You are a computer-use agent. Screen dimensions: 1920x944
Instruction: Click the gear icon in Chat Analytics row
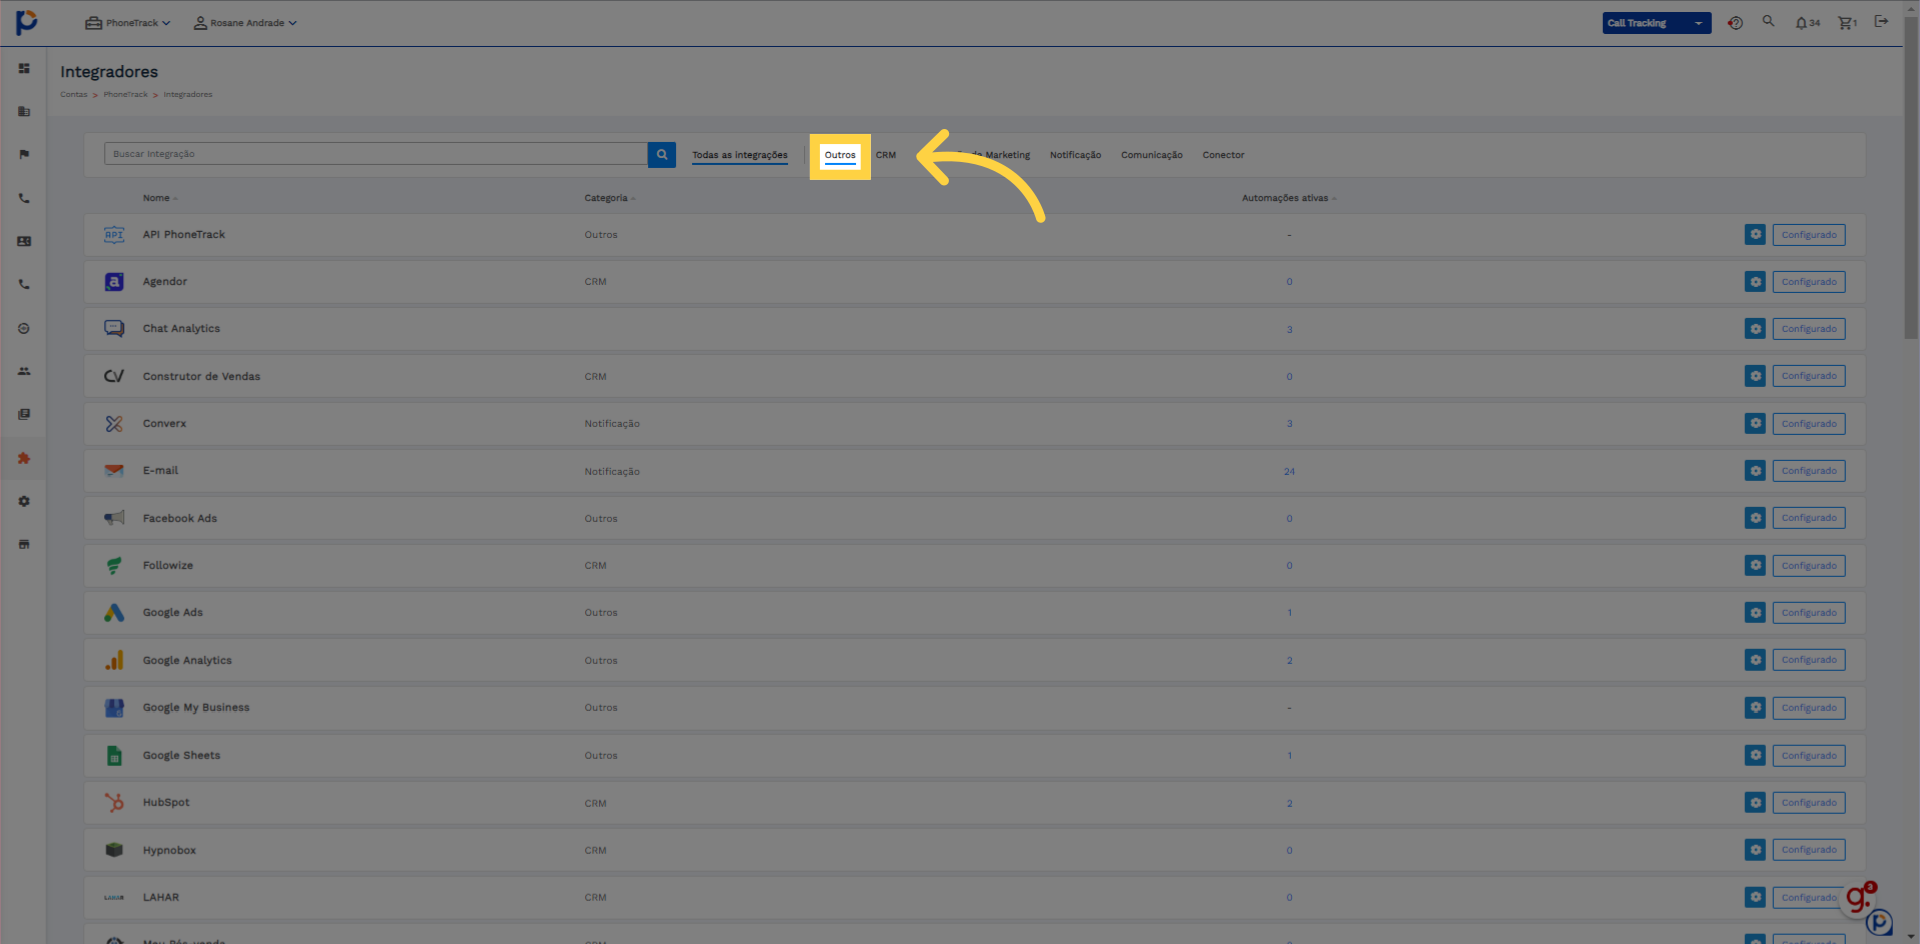(x=1755, y=329)
